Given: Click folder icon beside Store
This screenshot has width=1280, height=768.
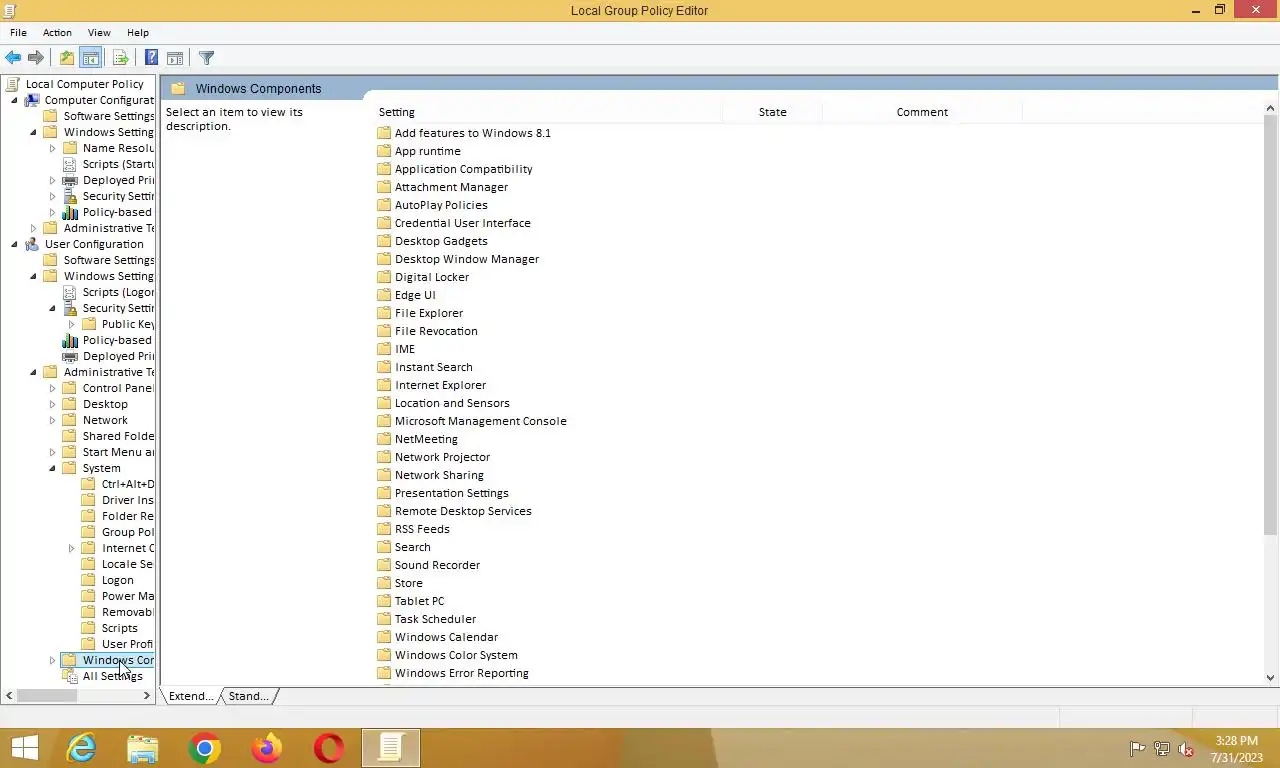Looking at the screenshot, I should (x=384, y=583).
